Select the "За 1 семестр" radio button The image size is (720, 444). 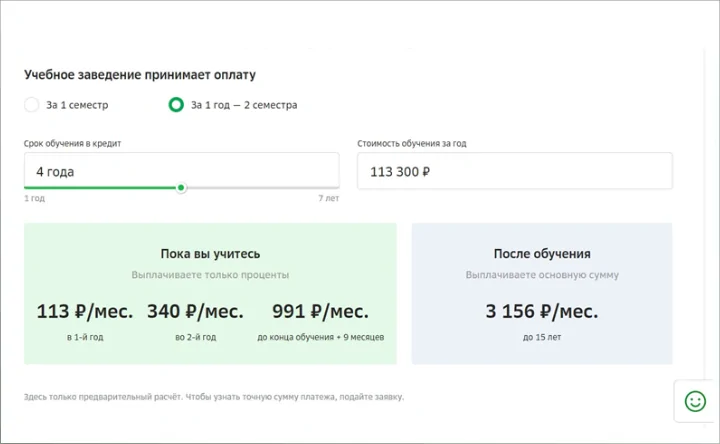point(32,104)
